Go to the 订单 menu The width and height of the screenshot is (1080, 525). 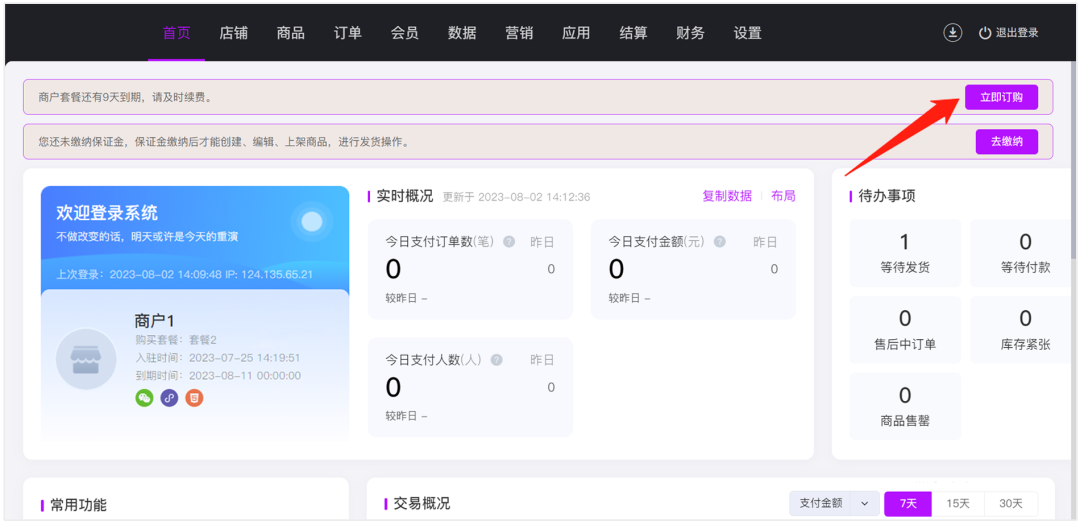pos(348,33)
